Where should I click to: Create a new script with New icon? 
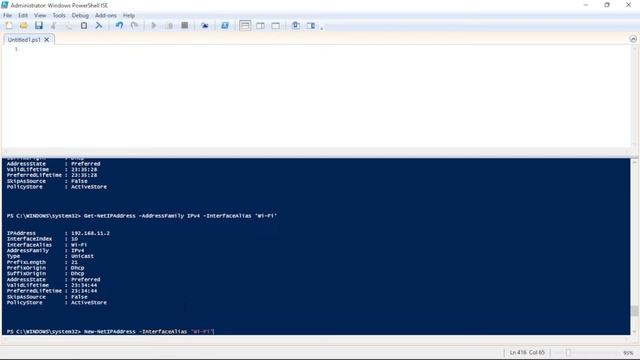[9, 25]
